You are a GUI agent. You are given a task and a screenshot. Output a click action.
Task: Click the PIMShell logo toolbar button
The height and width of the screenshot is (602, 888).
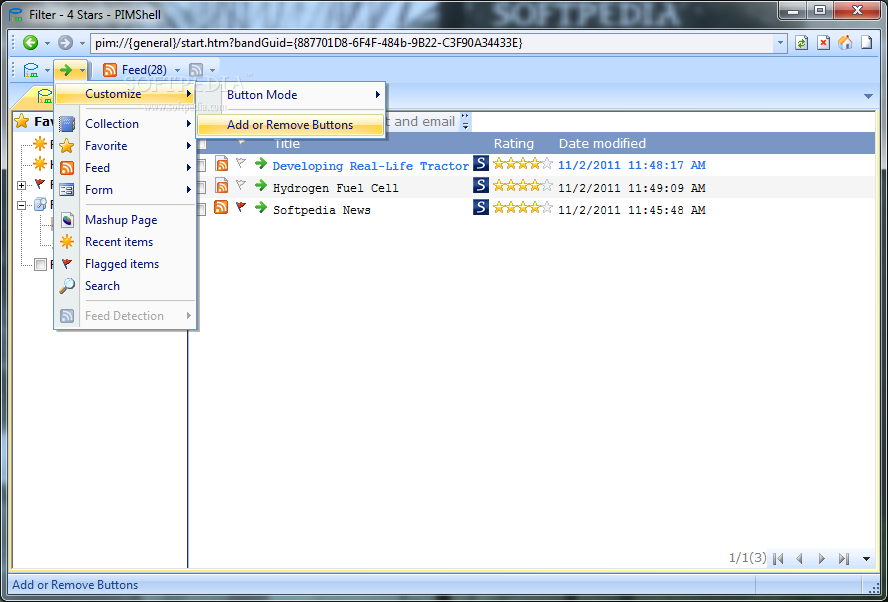31,70
